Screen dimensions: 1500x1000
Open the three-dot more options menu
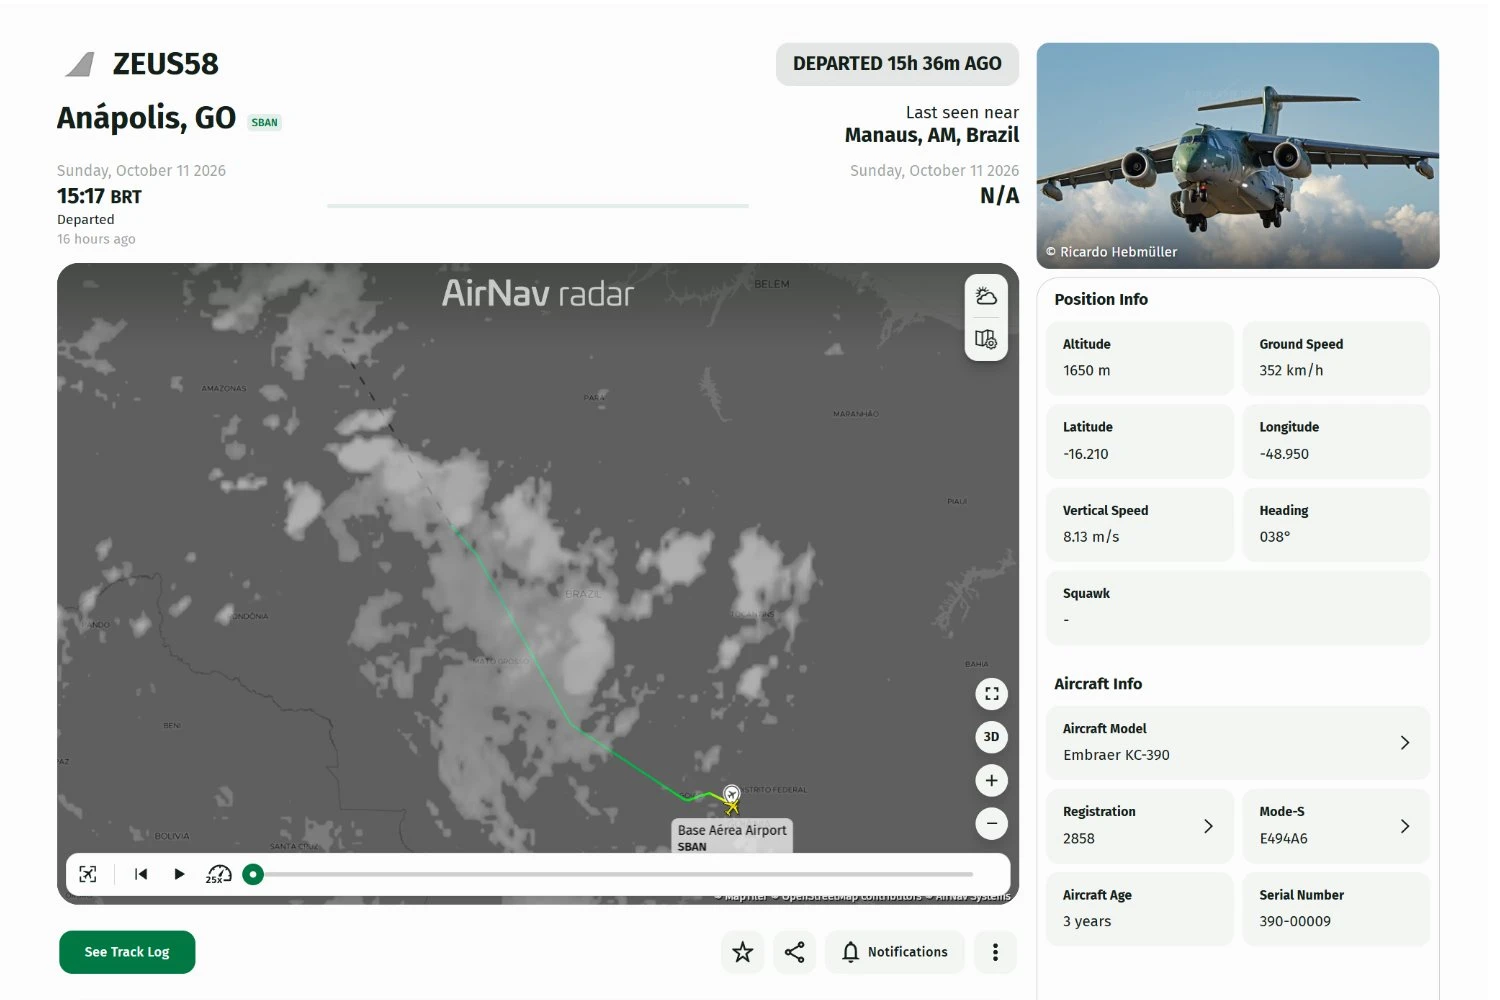pos(995,952)
